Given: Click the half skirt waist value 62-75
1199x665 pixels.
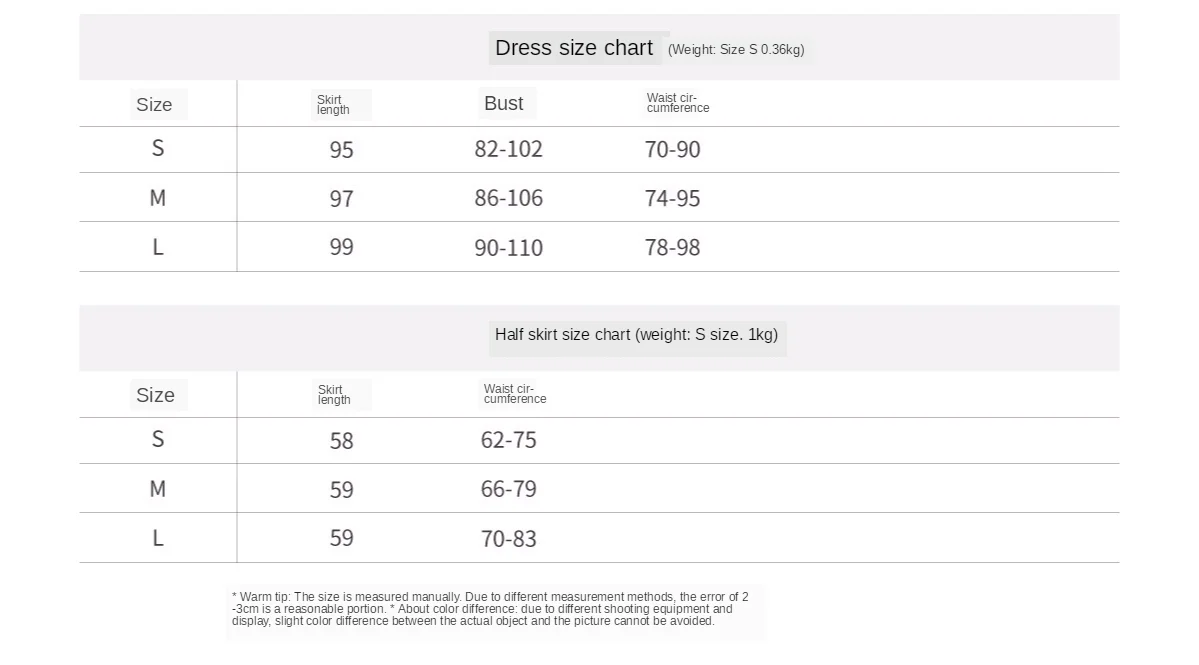Looking at the screenshot, I should coord(509,440).
